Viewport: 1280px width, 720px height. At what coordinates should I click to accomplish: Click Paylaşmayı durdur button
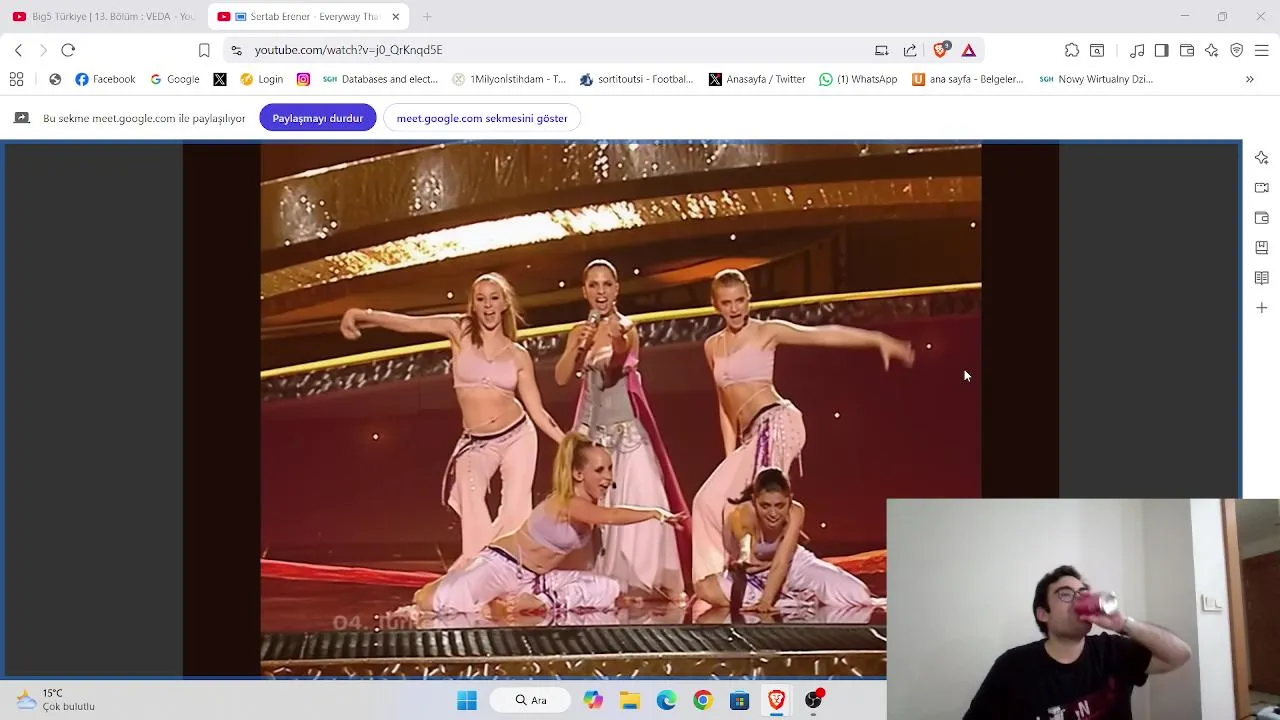pos(317,118)
